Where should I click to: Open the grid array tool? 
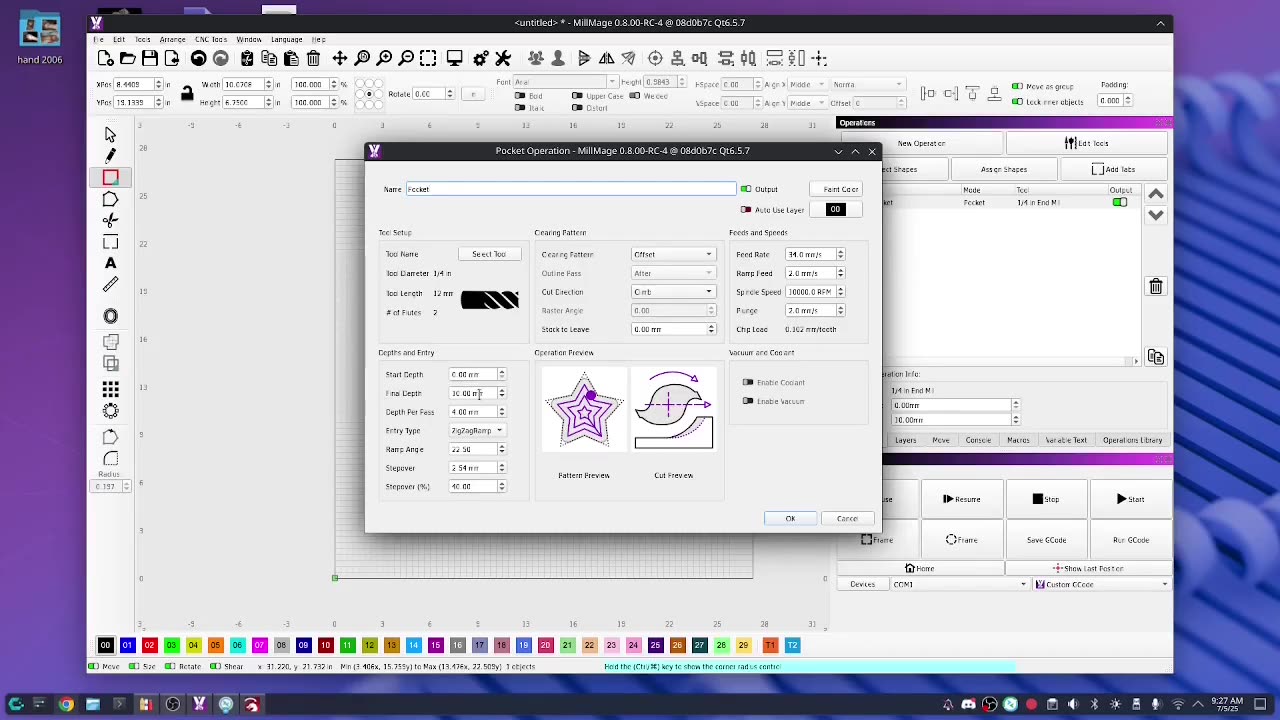(110, 389)
